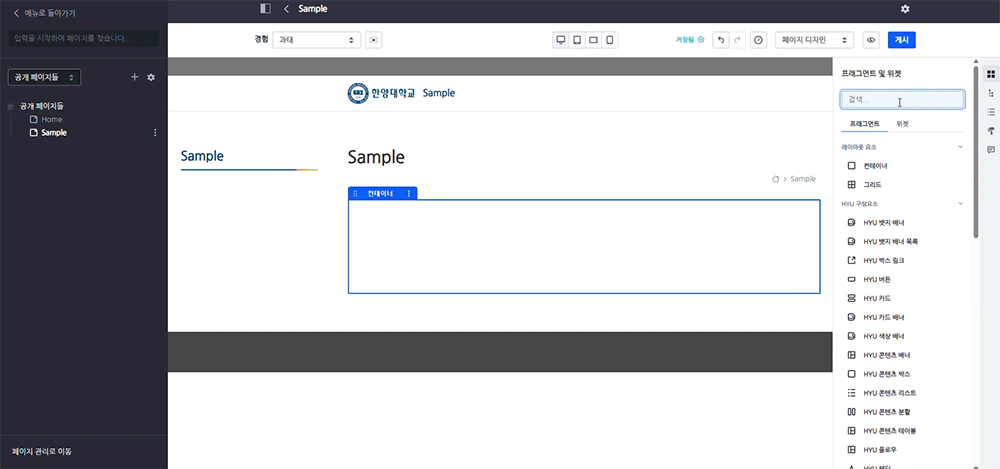The height and width of the screenshot is (469, 1000).
Task: Open the 경험 experience dropdown
Action: (x=317, y=40)
